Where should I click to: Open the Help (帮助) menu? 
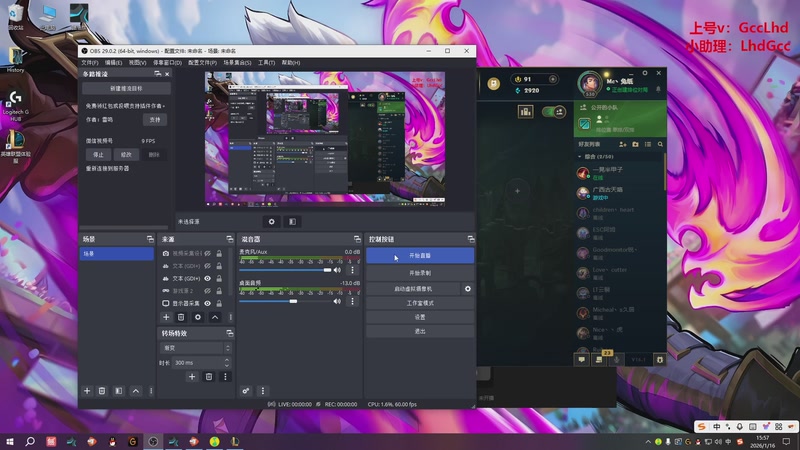pyautogui.click(x=291, y=63)
